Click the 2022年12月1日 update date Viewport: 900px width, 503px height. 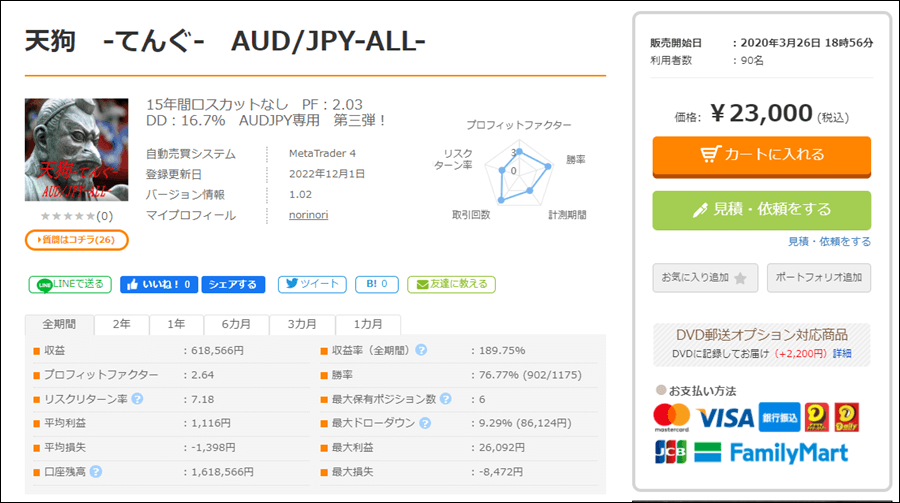click(327, 174)
